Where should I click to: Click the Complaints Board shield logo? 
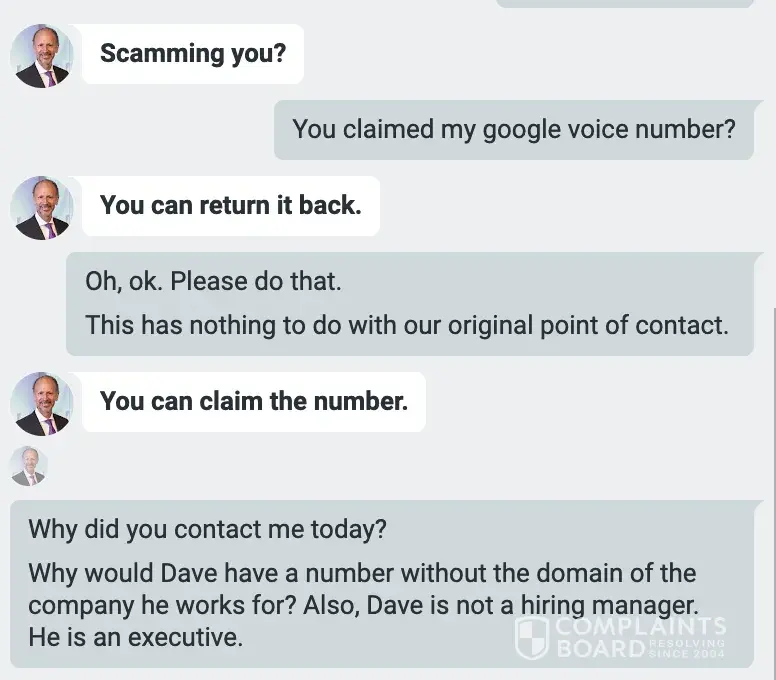click(x=531, y=637)
